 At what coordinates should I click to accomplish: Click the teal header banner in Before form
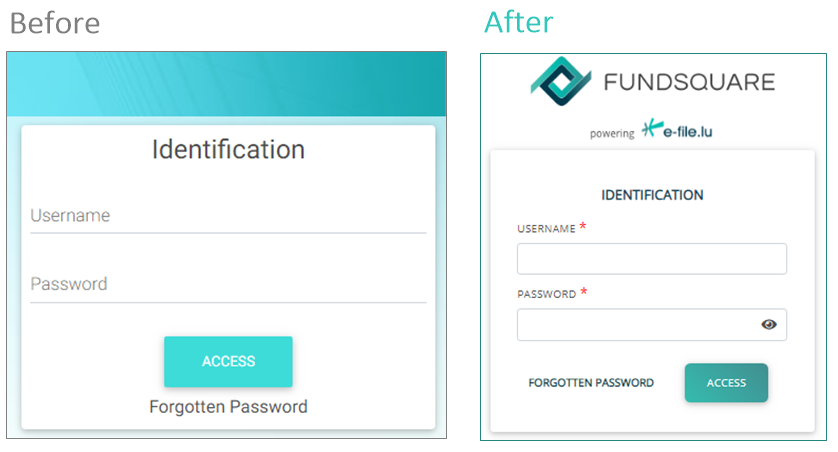228,84
